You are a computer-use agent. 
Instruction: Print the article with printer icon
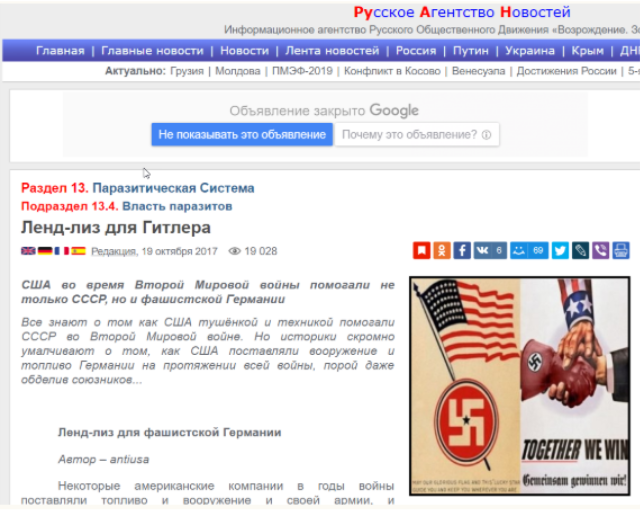coord(621,251)
